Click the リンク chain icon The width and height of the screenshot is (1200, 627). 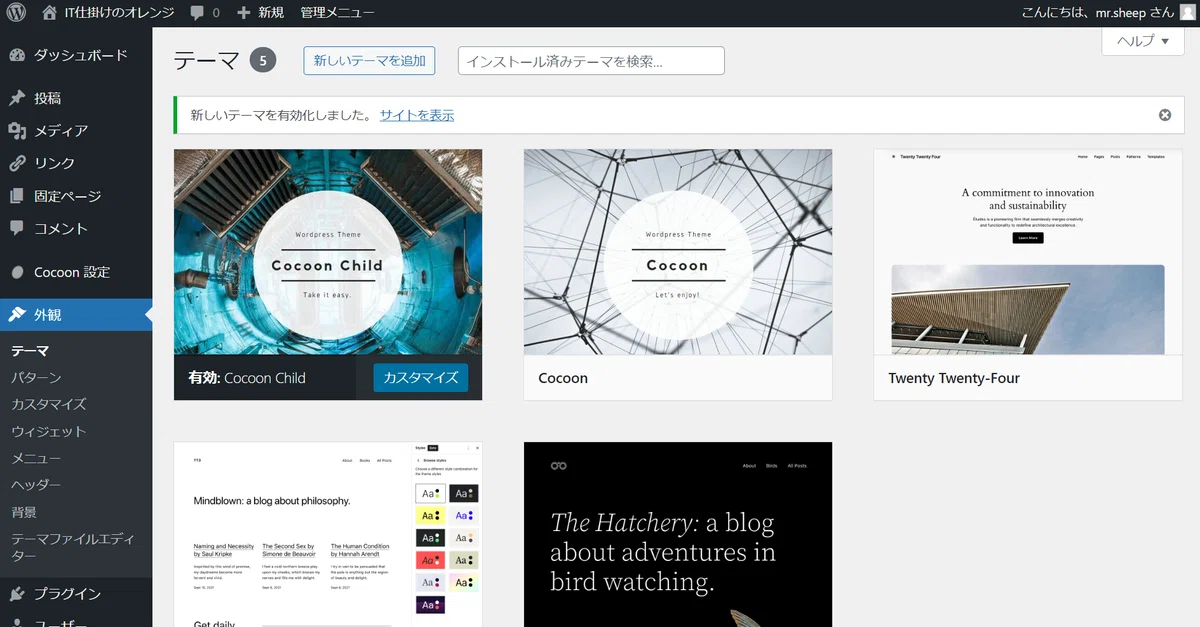point(17,163)
